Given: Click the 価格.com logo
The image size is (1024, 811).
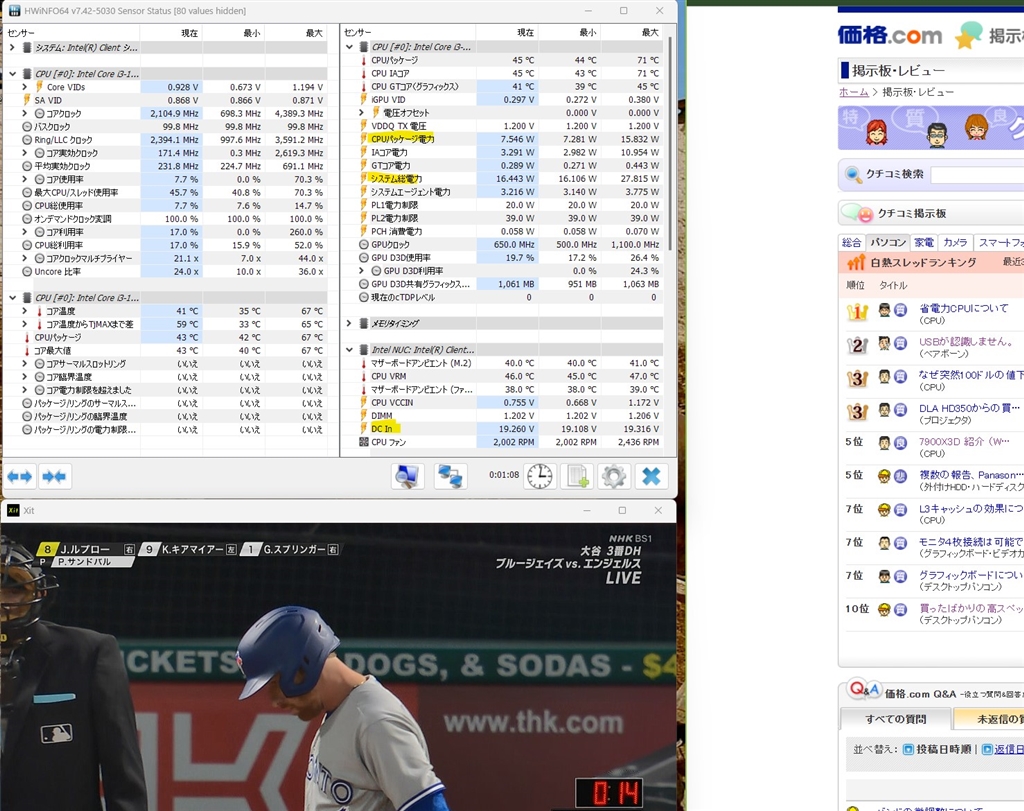Looking at the screenshot, I should (889, 35).
